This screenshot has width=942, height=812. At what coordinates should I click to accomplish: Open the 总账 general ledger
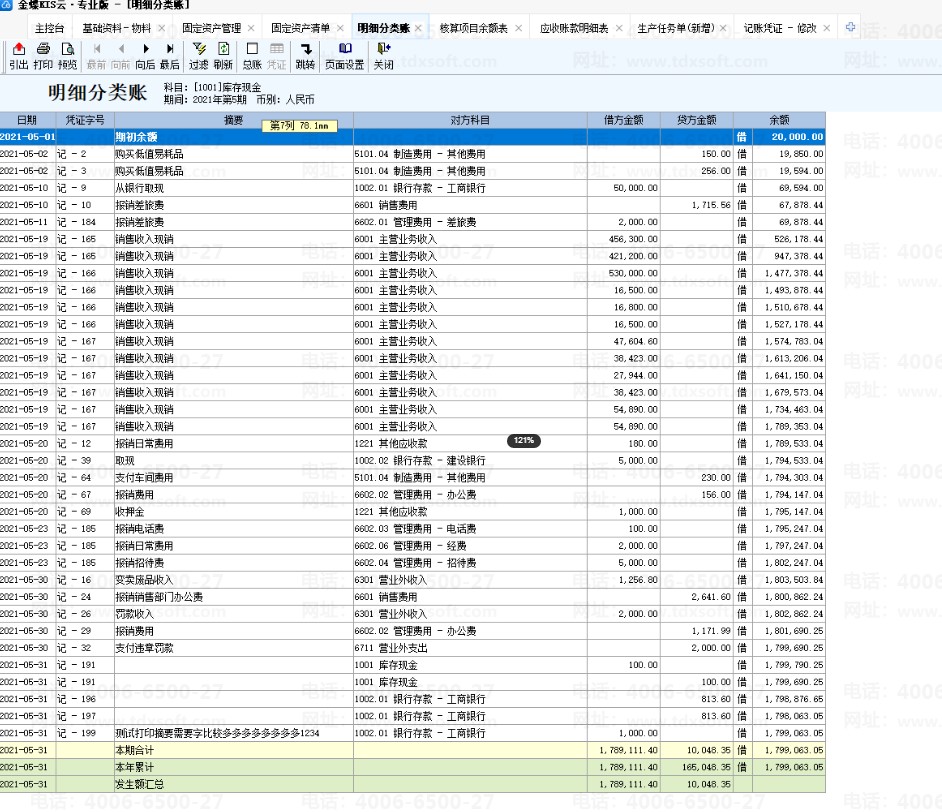pos(252,56)
